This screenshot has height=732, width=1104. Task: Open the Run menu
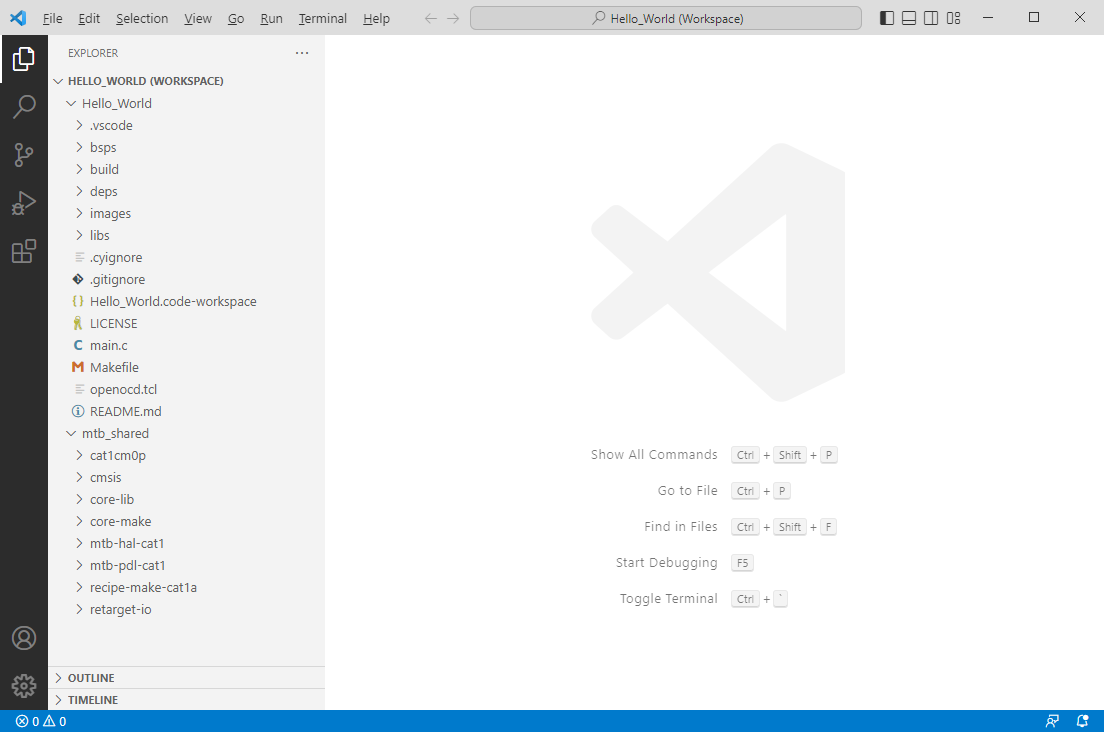click(271, 18)
